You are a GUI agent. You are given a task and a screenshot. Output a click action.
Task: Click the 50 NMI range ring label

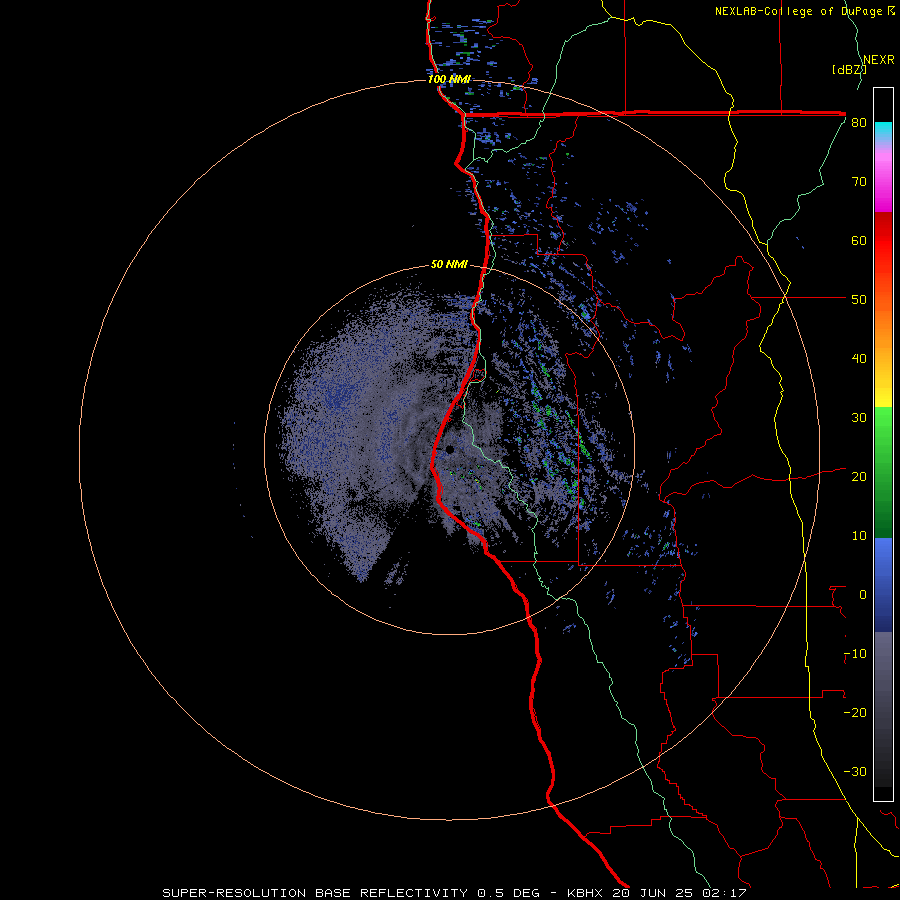pos(449,264)
